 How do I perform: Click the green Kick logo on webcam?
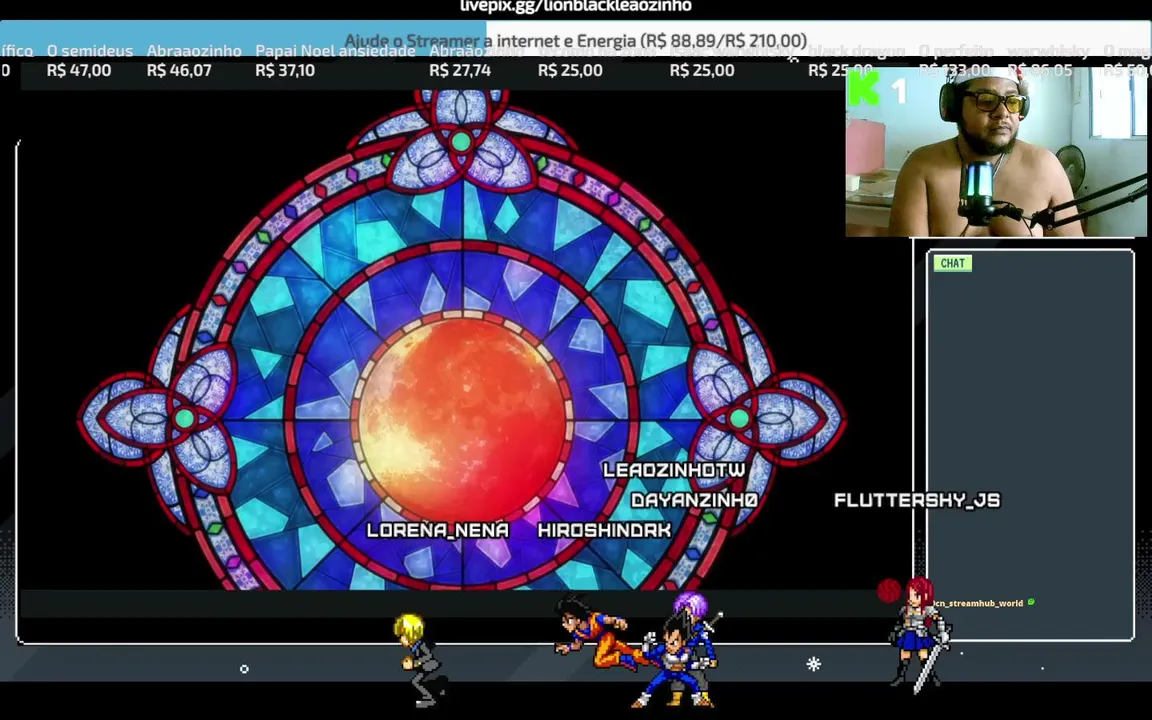point(863,89)
